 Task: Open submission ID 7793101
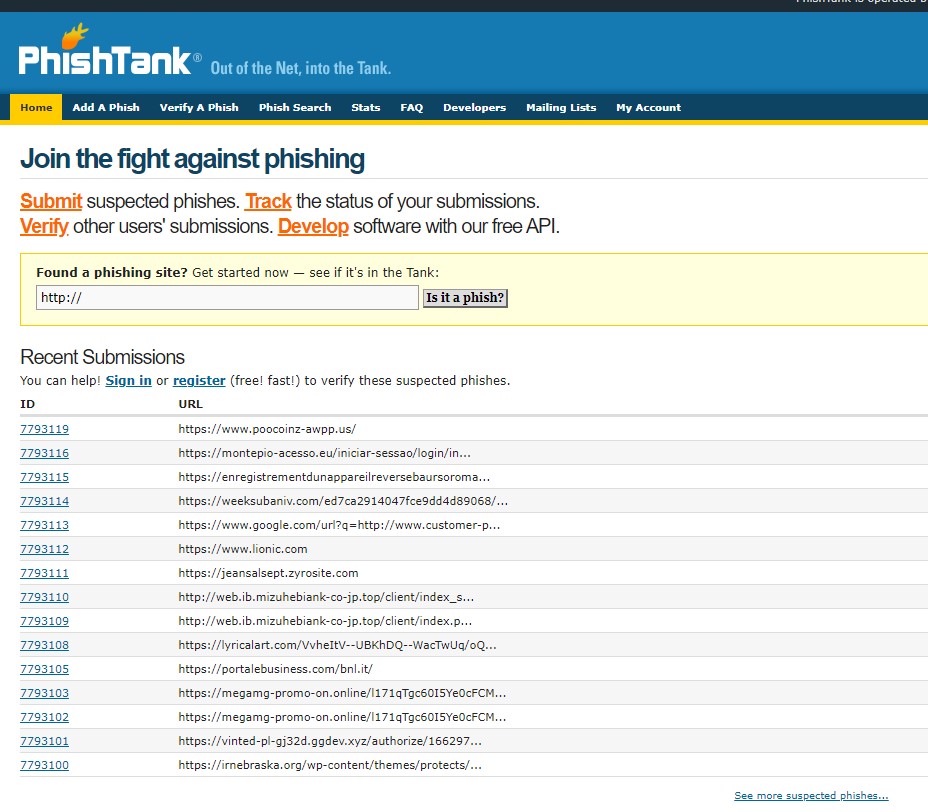[44, 741]
